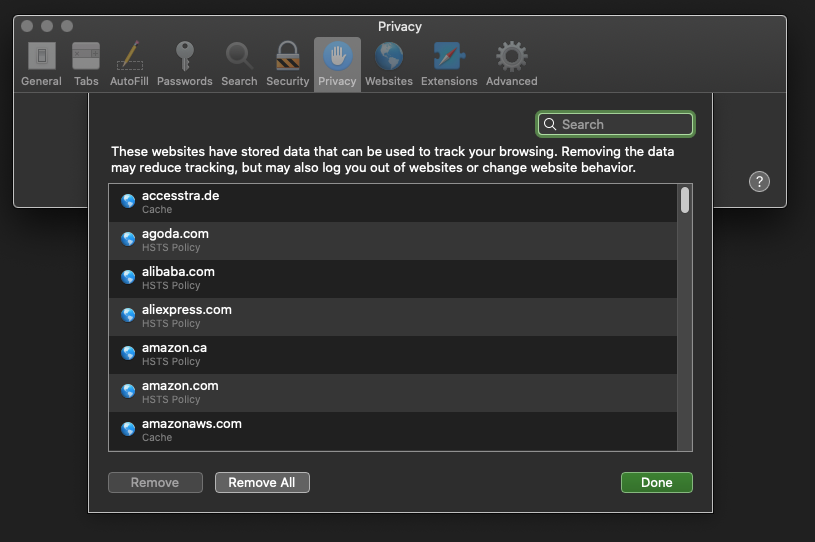This screenshot has height=542, width=815.
Task: Click the website list scrollbar thumb
Action: (x=685, y=200)
